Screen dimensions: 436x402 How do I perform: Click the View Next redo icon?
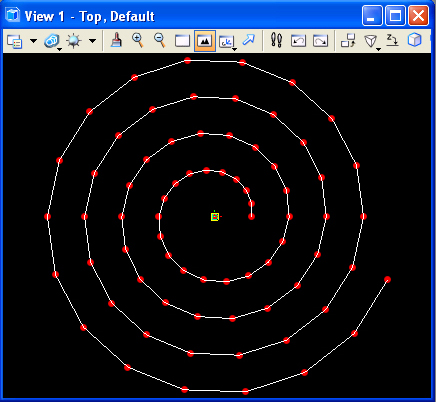tap(320, 41)
